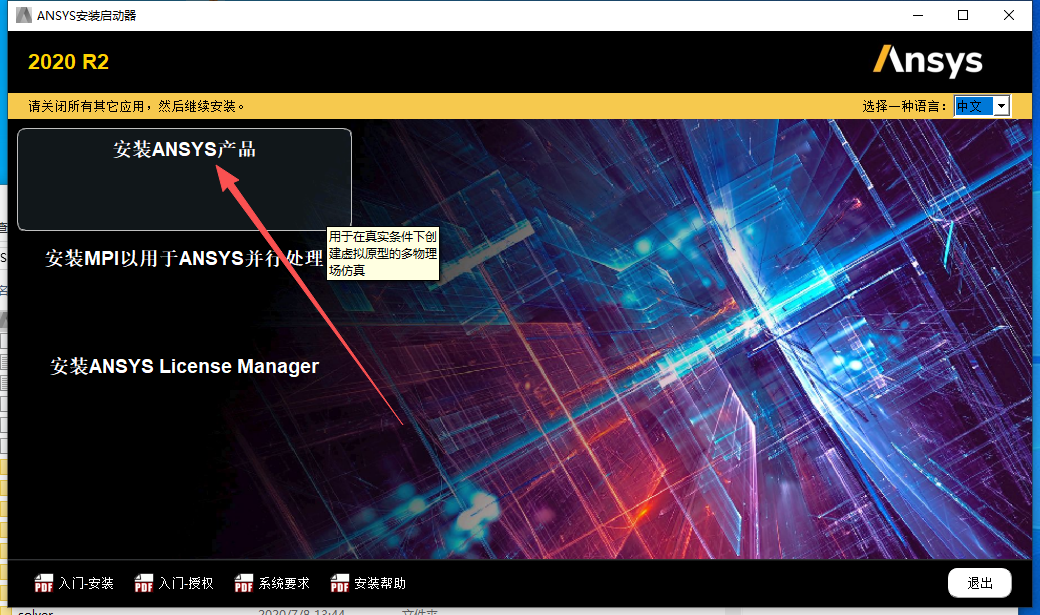
Task: Expand the language dropdown arrow
Action: (x=1001, y=106)
